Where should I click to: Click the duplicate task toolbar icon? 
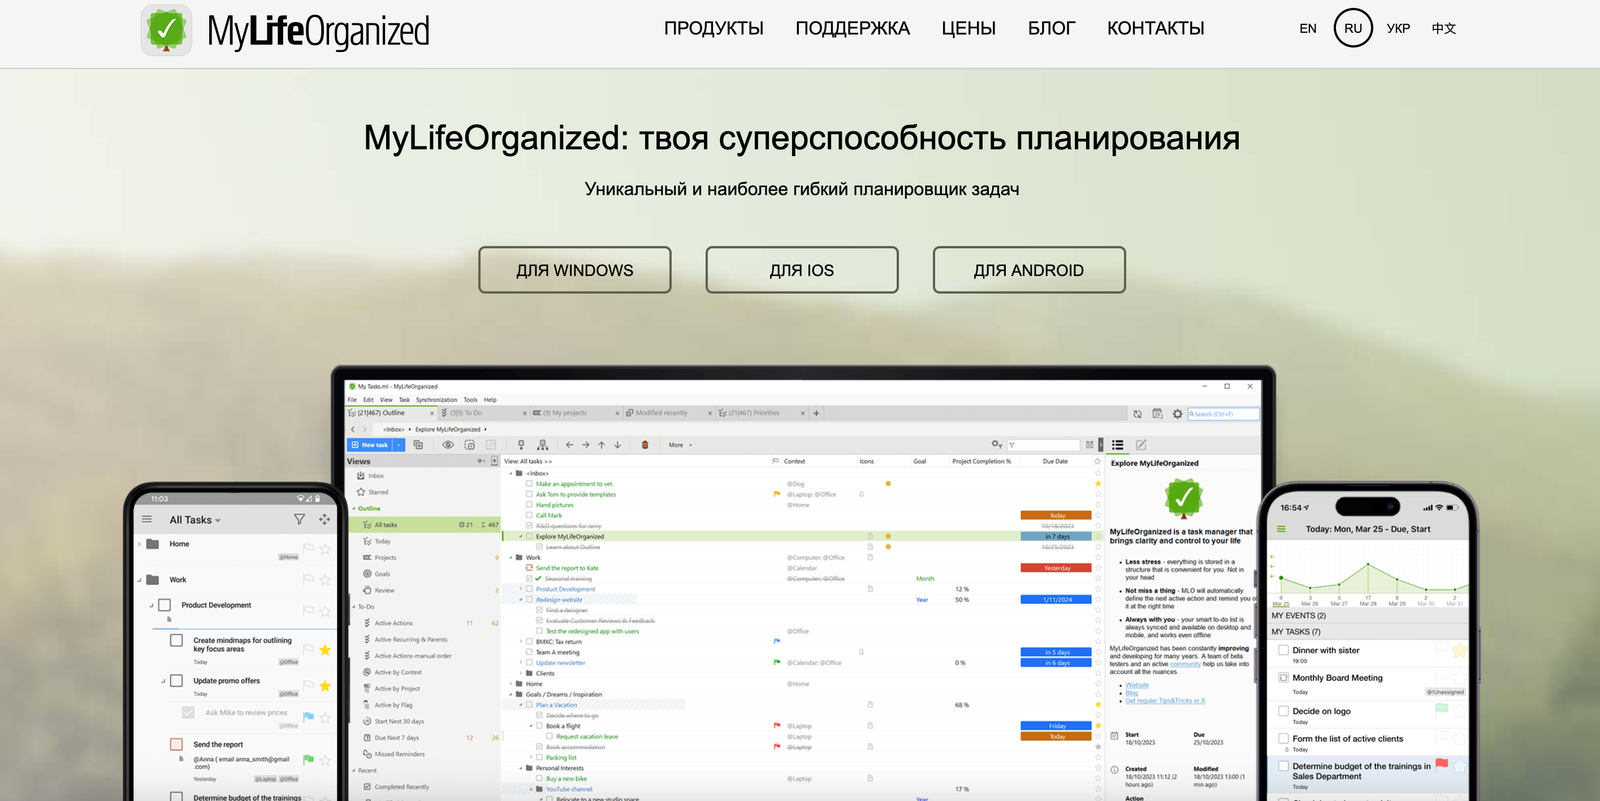click(418, 445)
